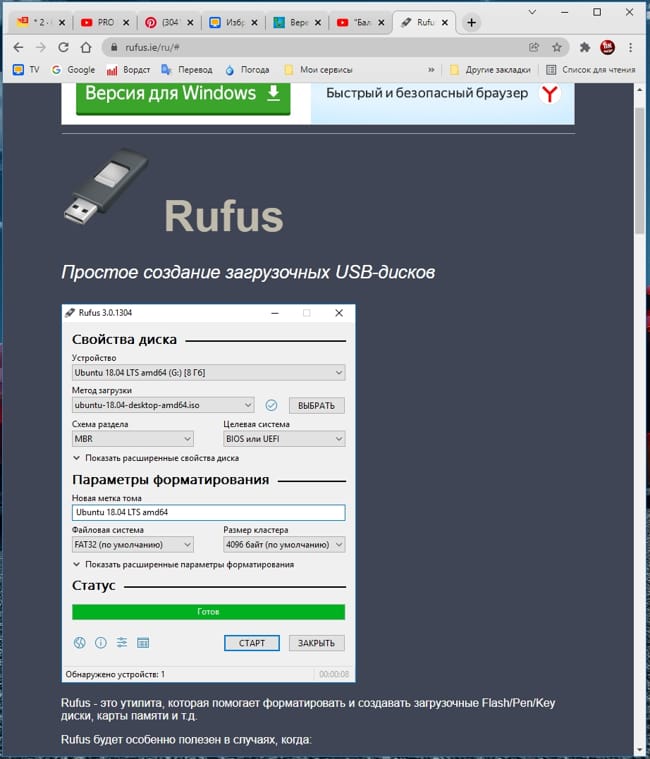Click the Rufus language globe icon

(x=80, y=643)
